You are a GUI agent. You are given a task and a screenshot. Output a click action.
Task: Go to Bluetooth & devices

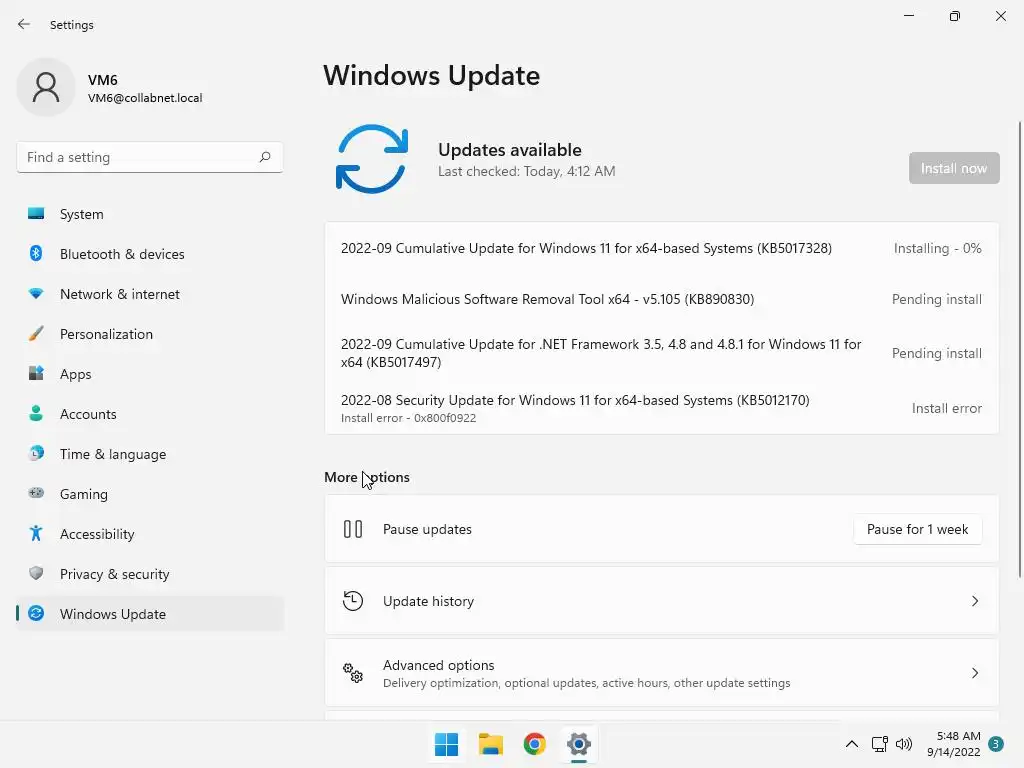(x=150, y=254)
